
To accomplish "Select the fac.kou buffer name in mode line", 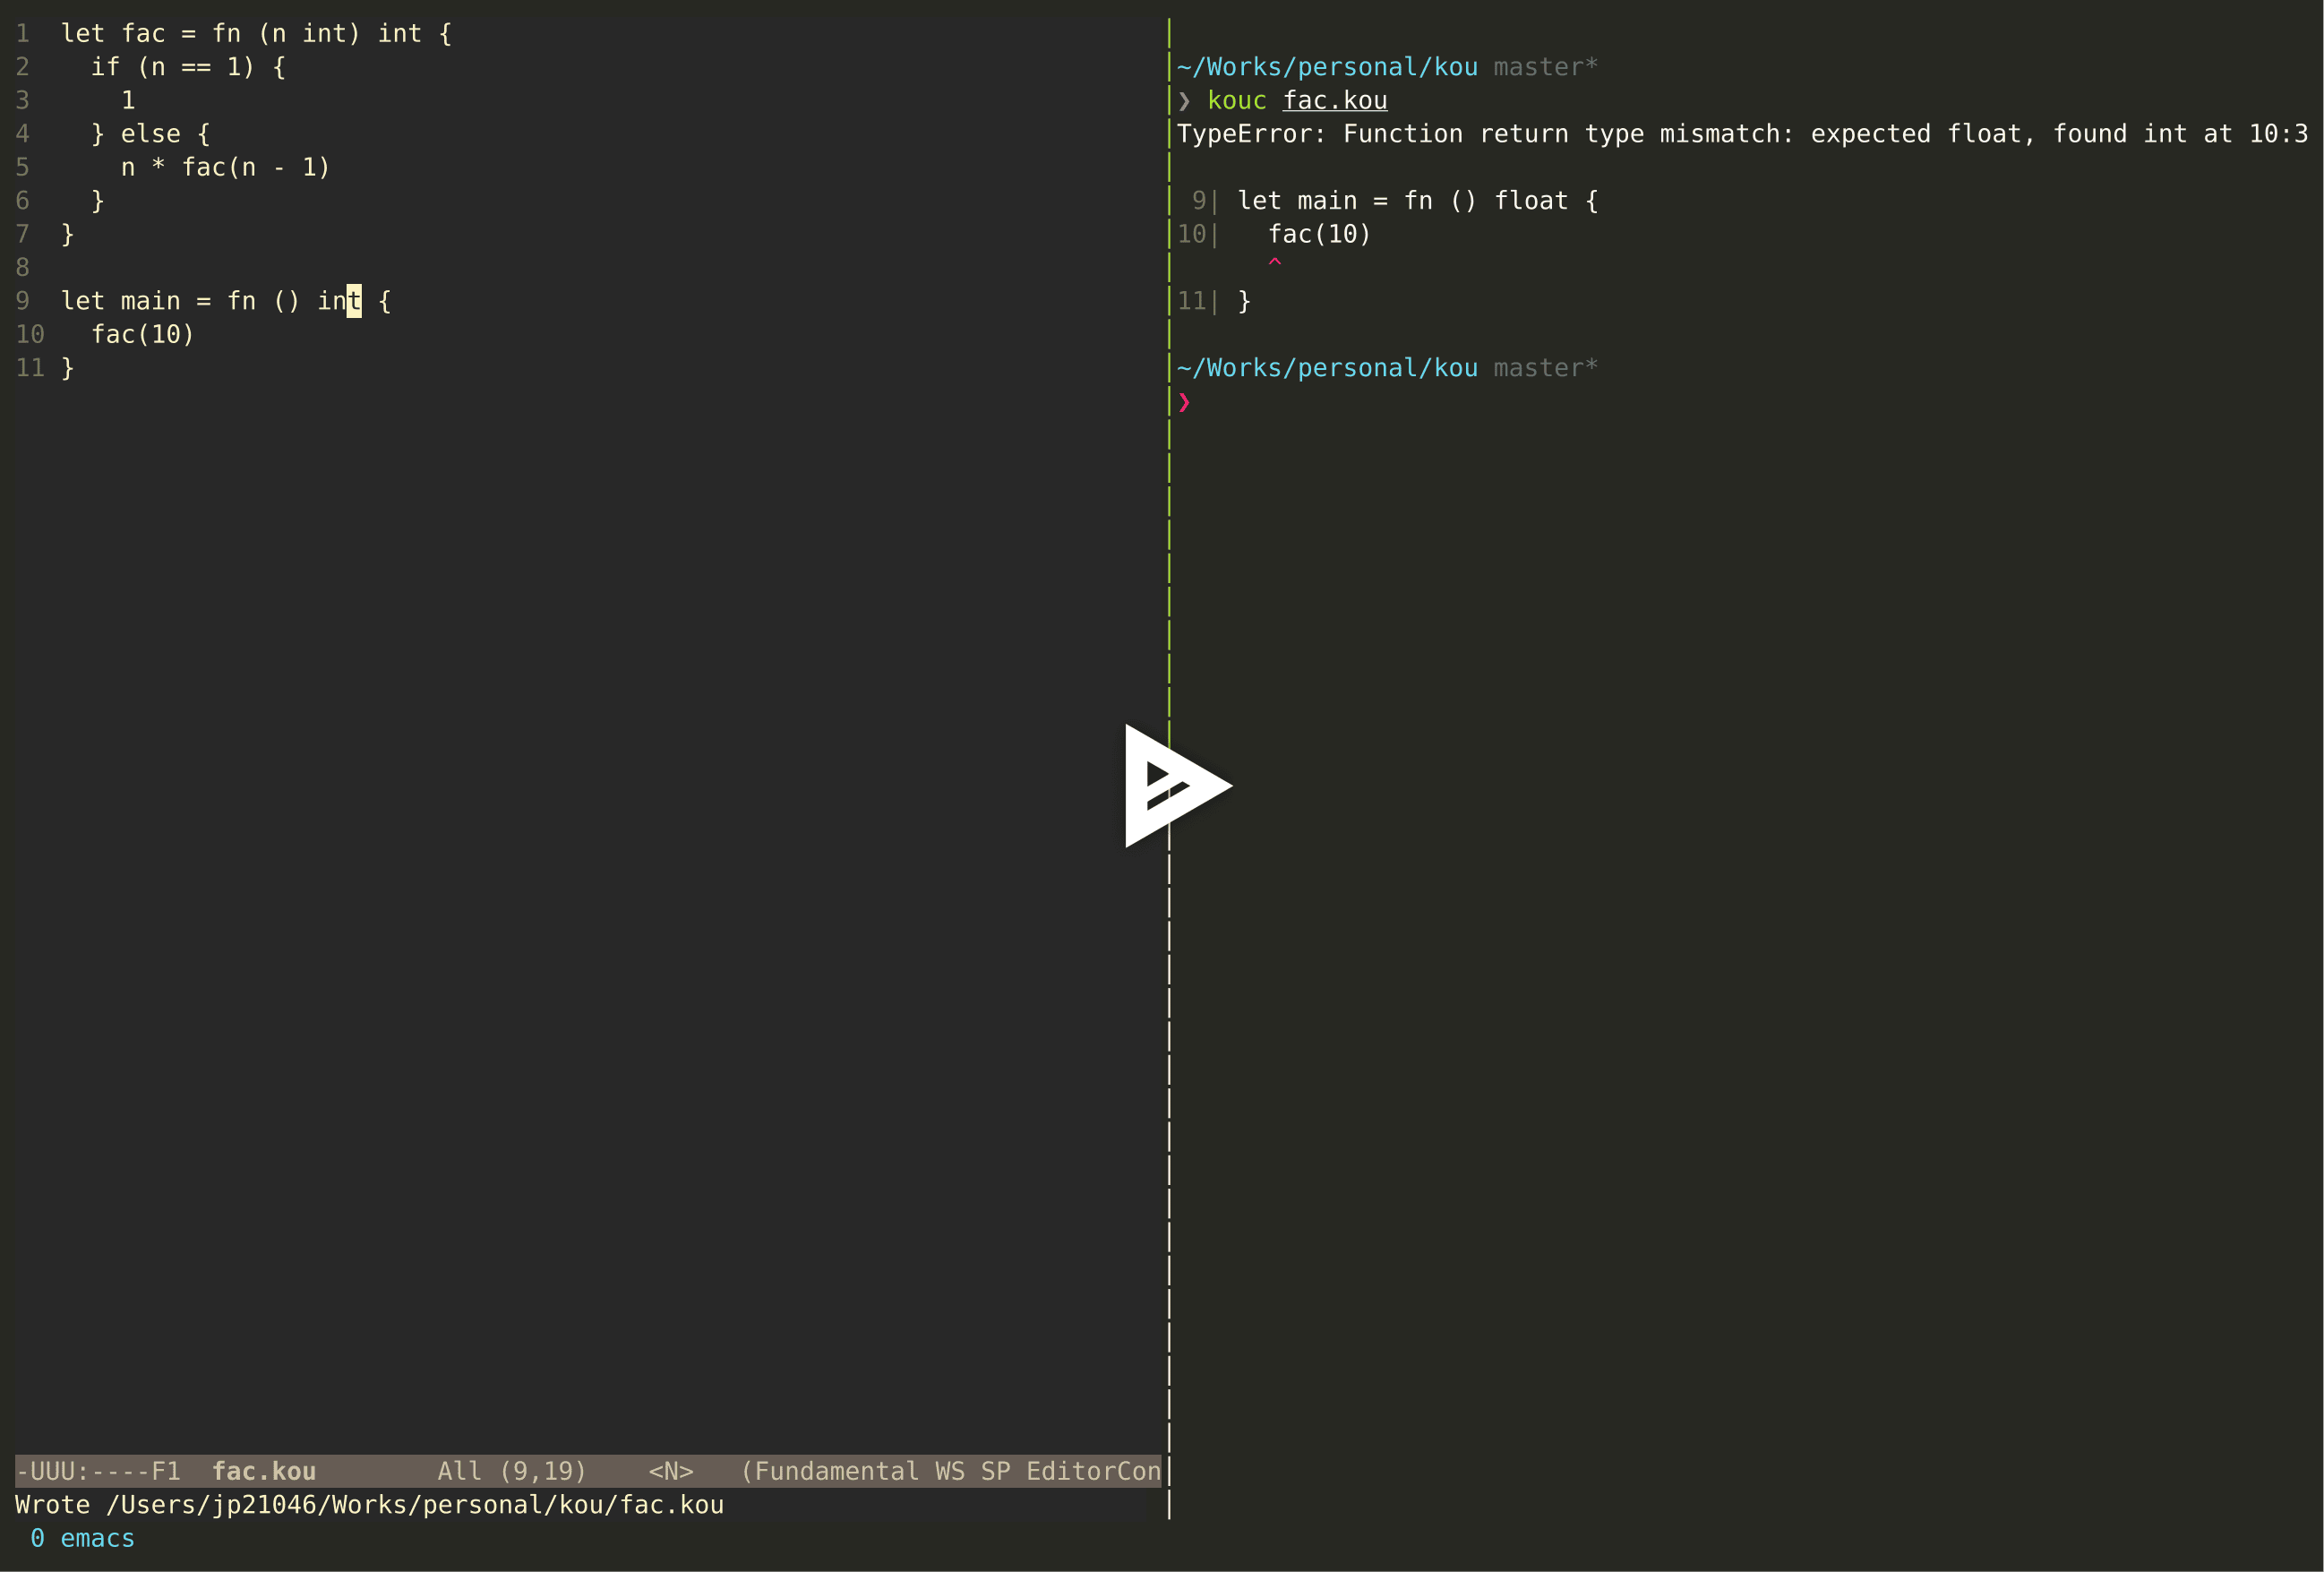I will (263, 1471).
